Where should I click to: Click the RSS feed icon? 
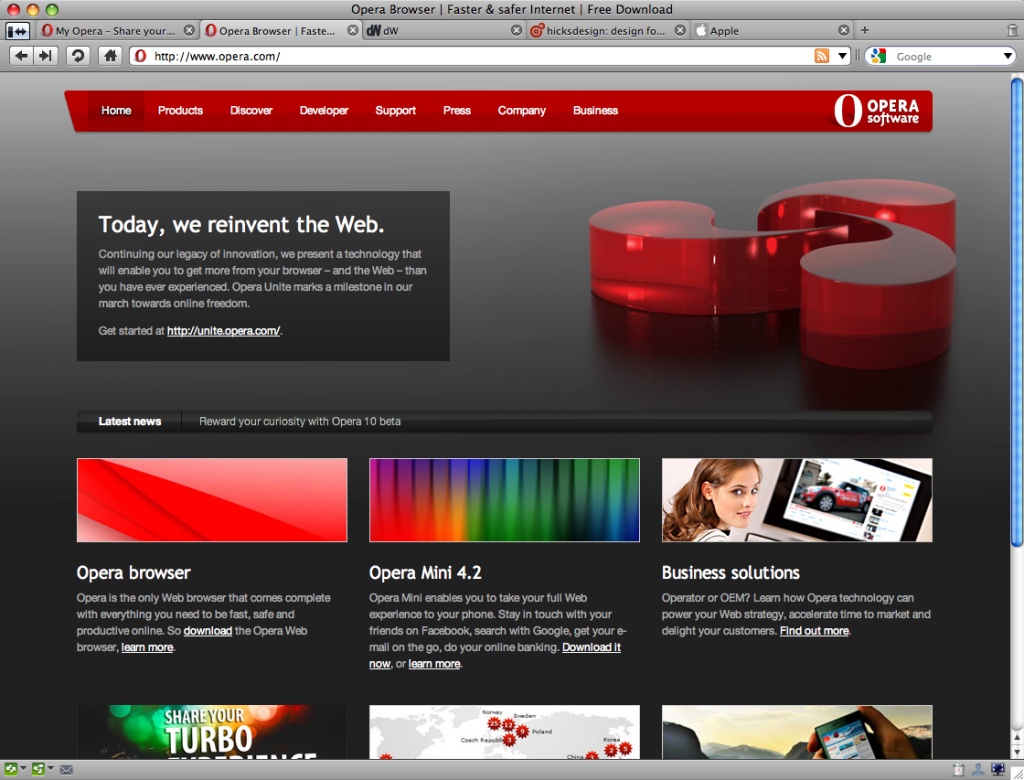tap(822, 56)
